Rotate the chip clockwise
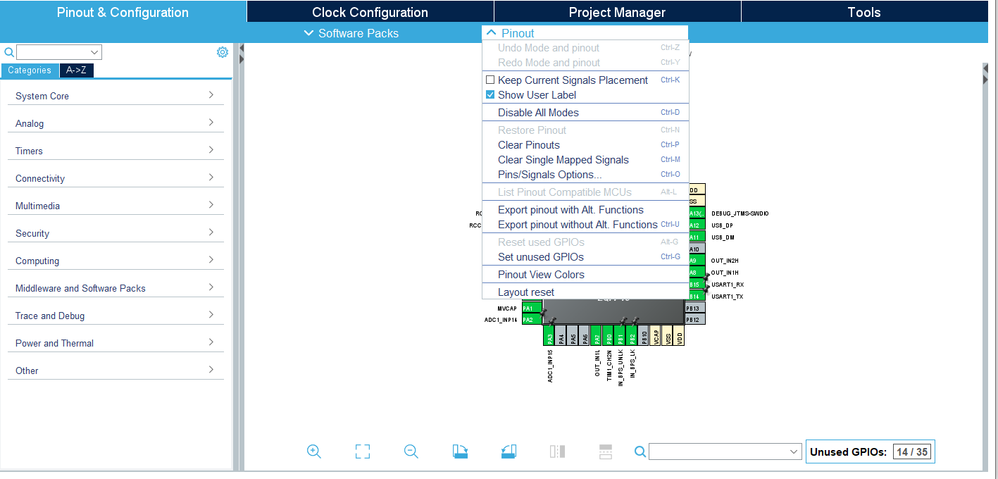Viewport: 998px width, 479px height. click(x=460, y=451)
